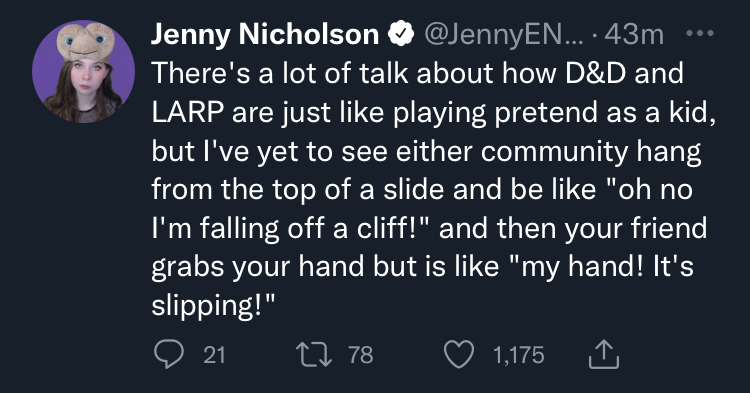This screenshot has width=750, height=393.
Task: Open the share tweet upload icon
Action: click(x=604, y=354)
